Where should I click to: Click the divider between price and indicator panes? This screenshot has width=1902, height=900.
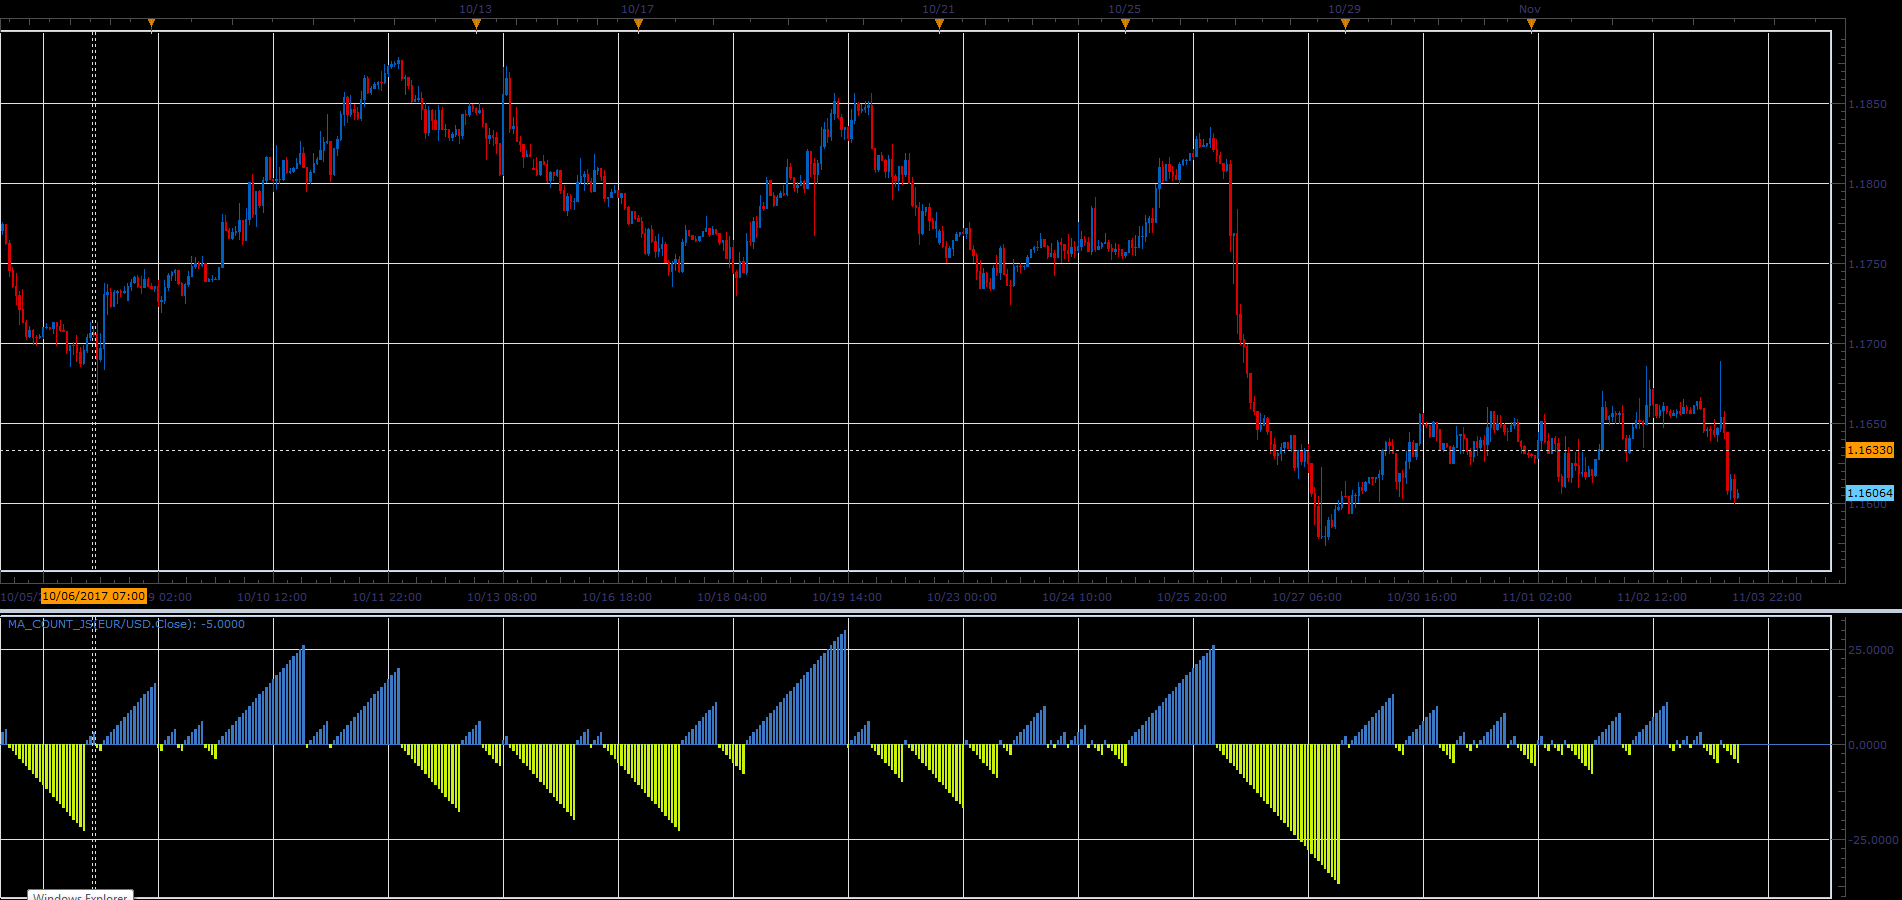coord(951,610)
